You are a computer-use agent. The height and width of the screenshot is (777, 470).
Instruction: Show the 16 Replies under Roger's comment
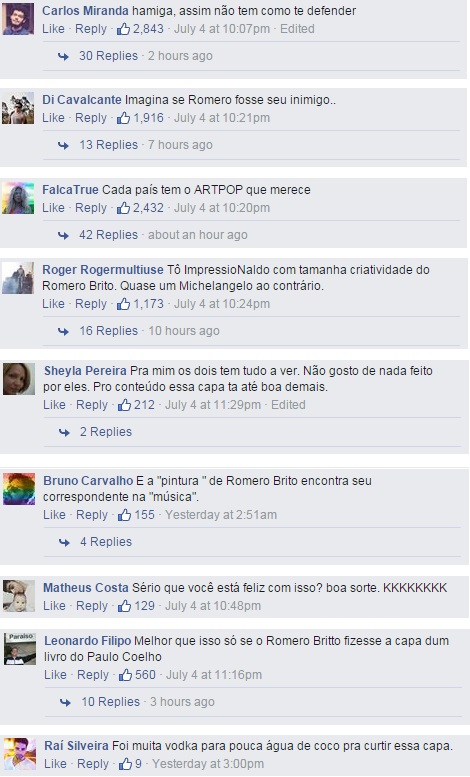click(x=109, y=331)
